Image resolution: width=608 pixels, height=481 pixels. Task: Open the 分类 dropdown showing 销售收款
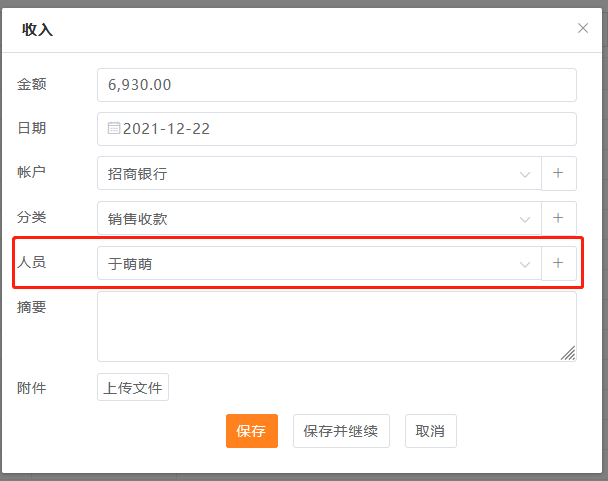pos(310,219)
